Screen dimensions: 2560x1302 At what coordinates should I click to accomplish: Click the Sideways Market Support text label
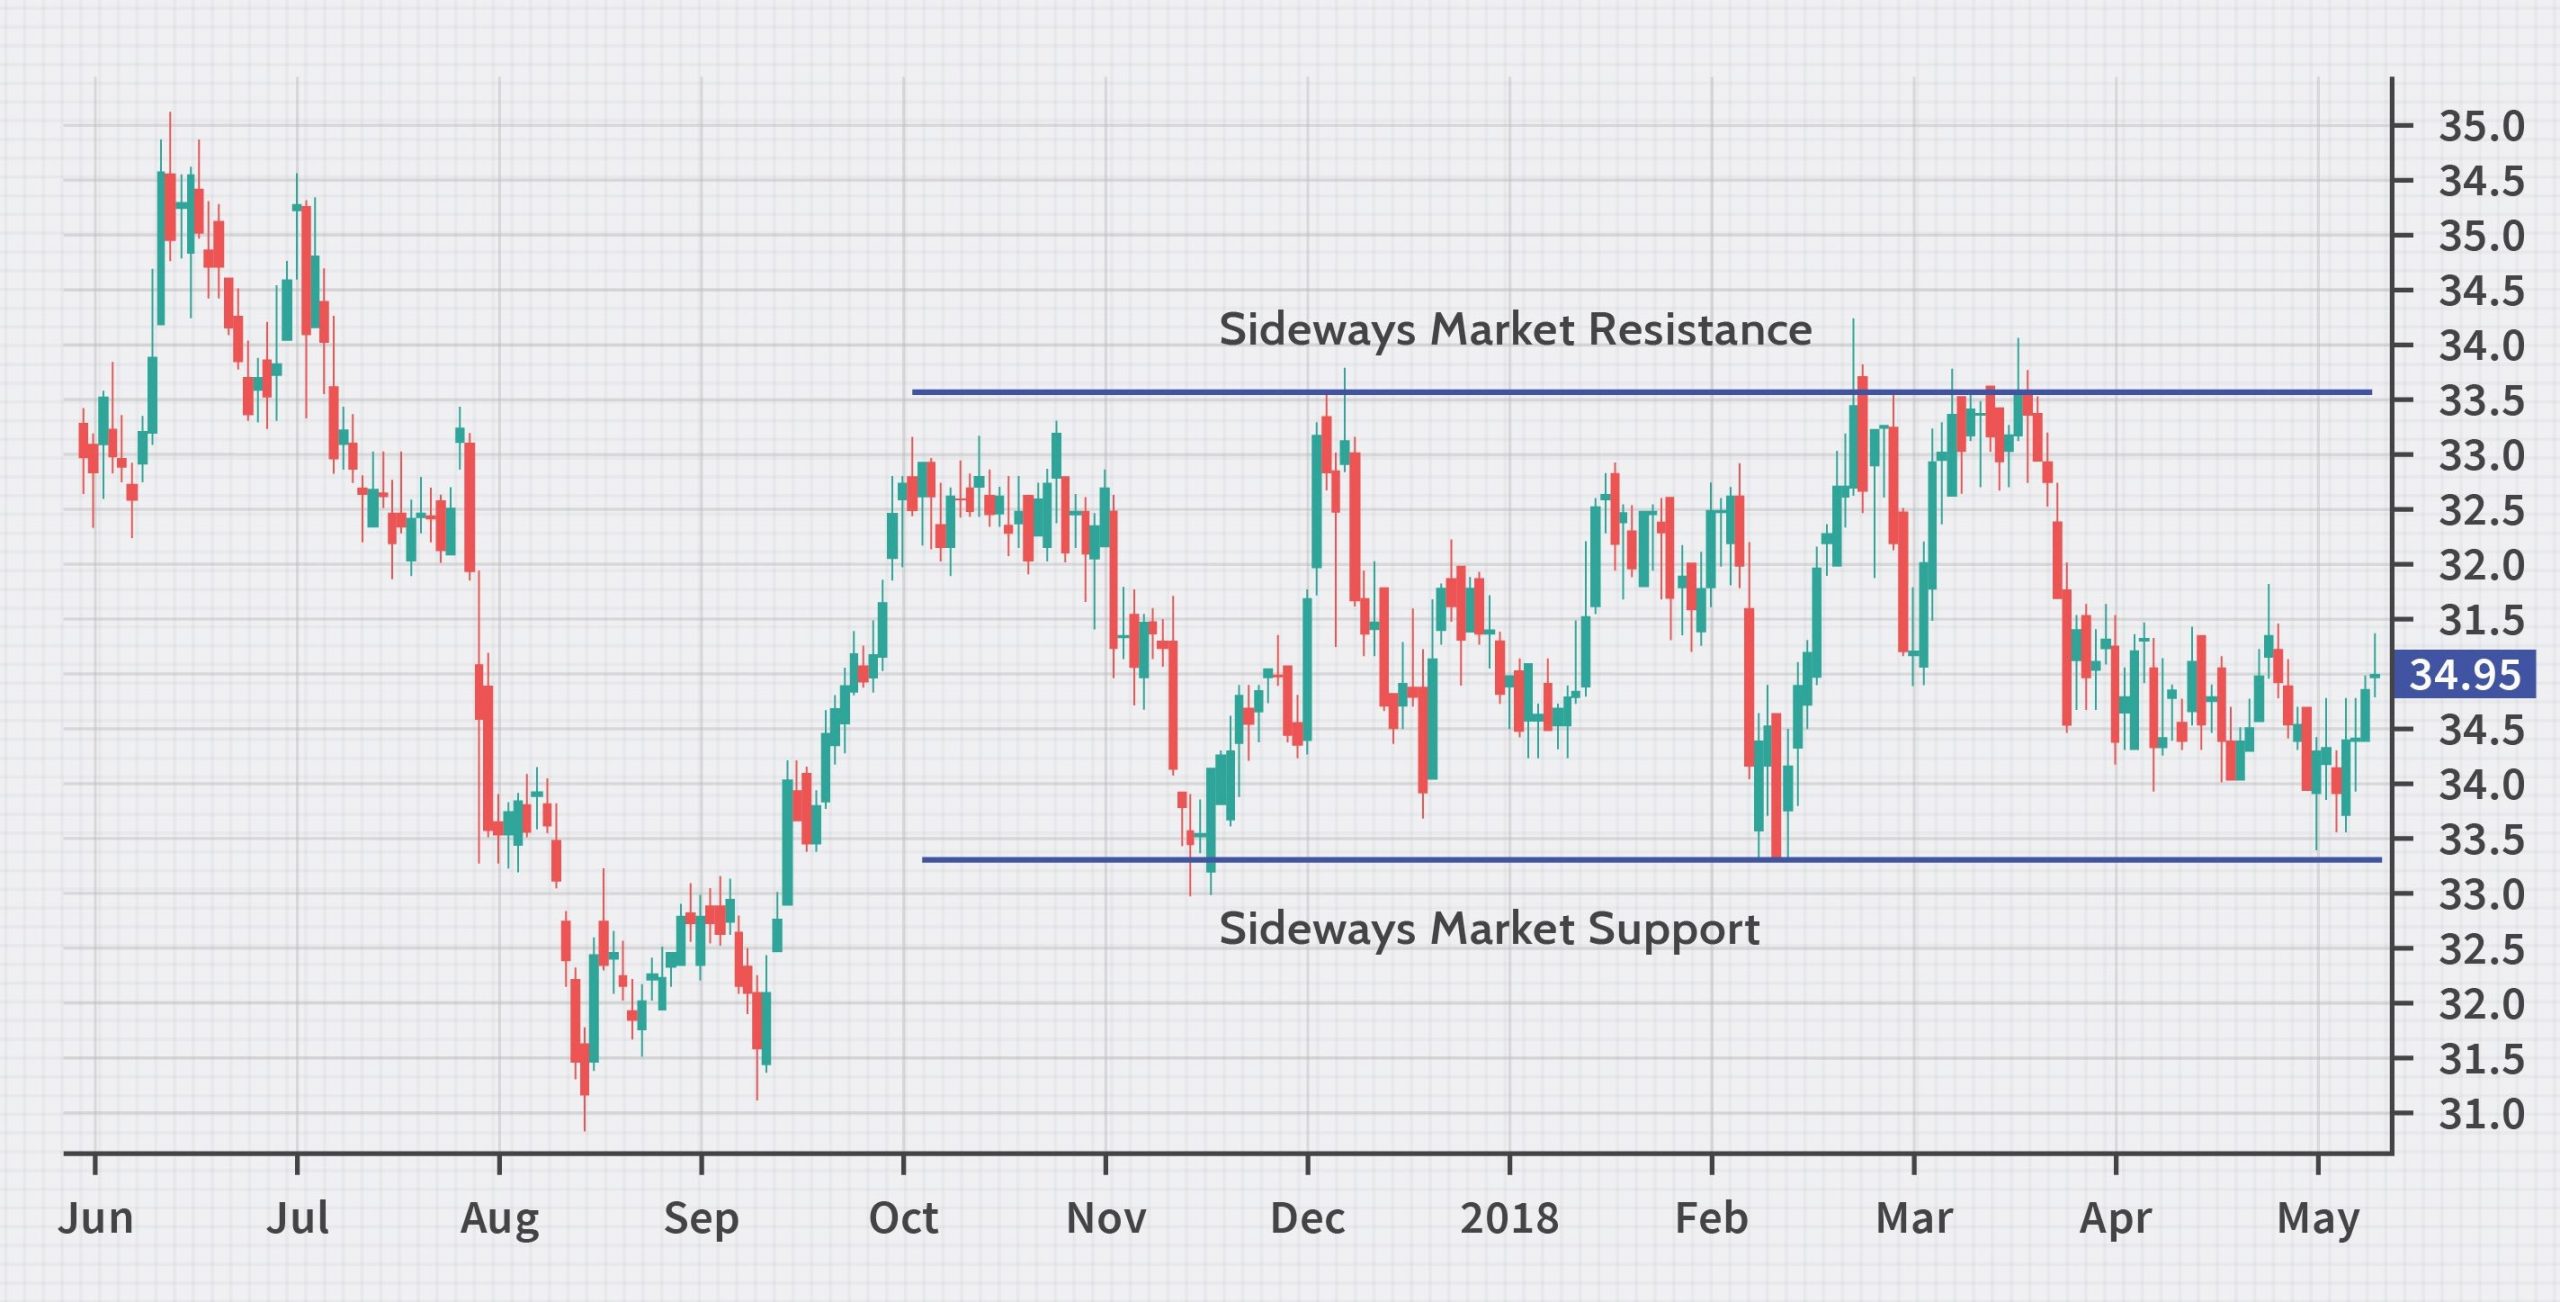(1489, 929)
